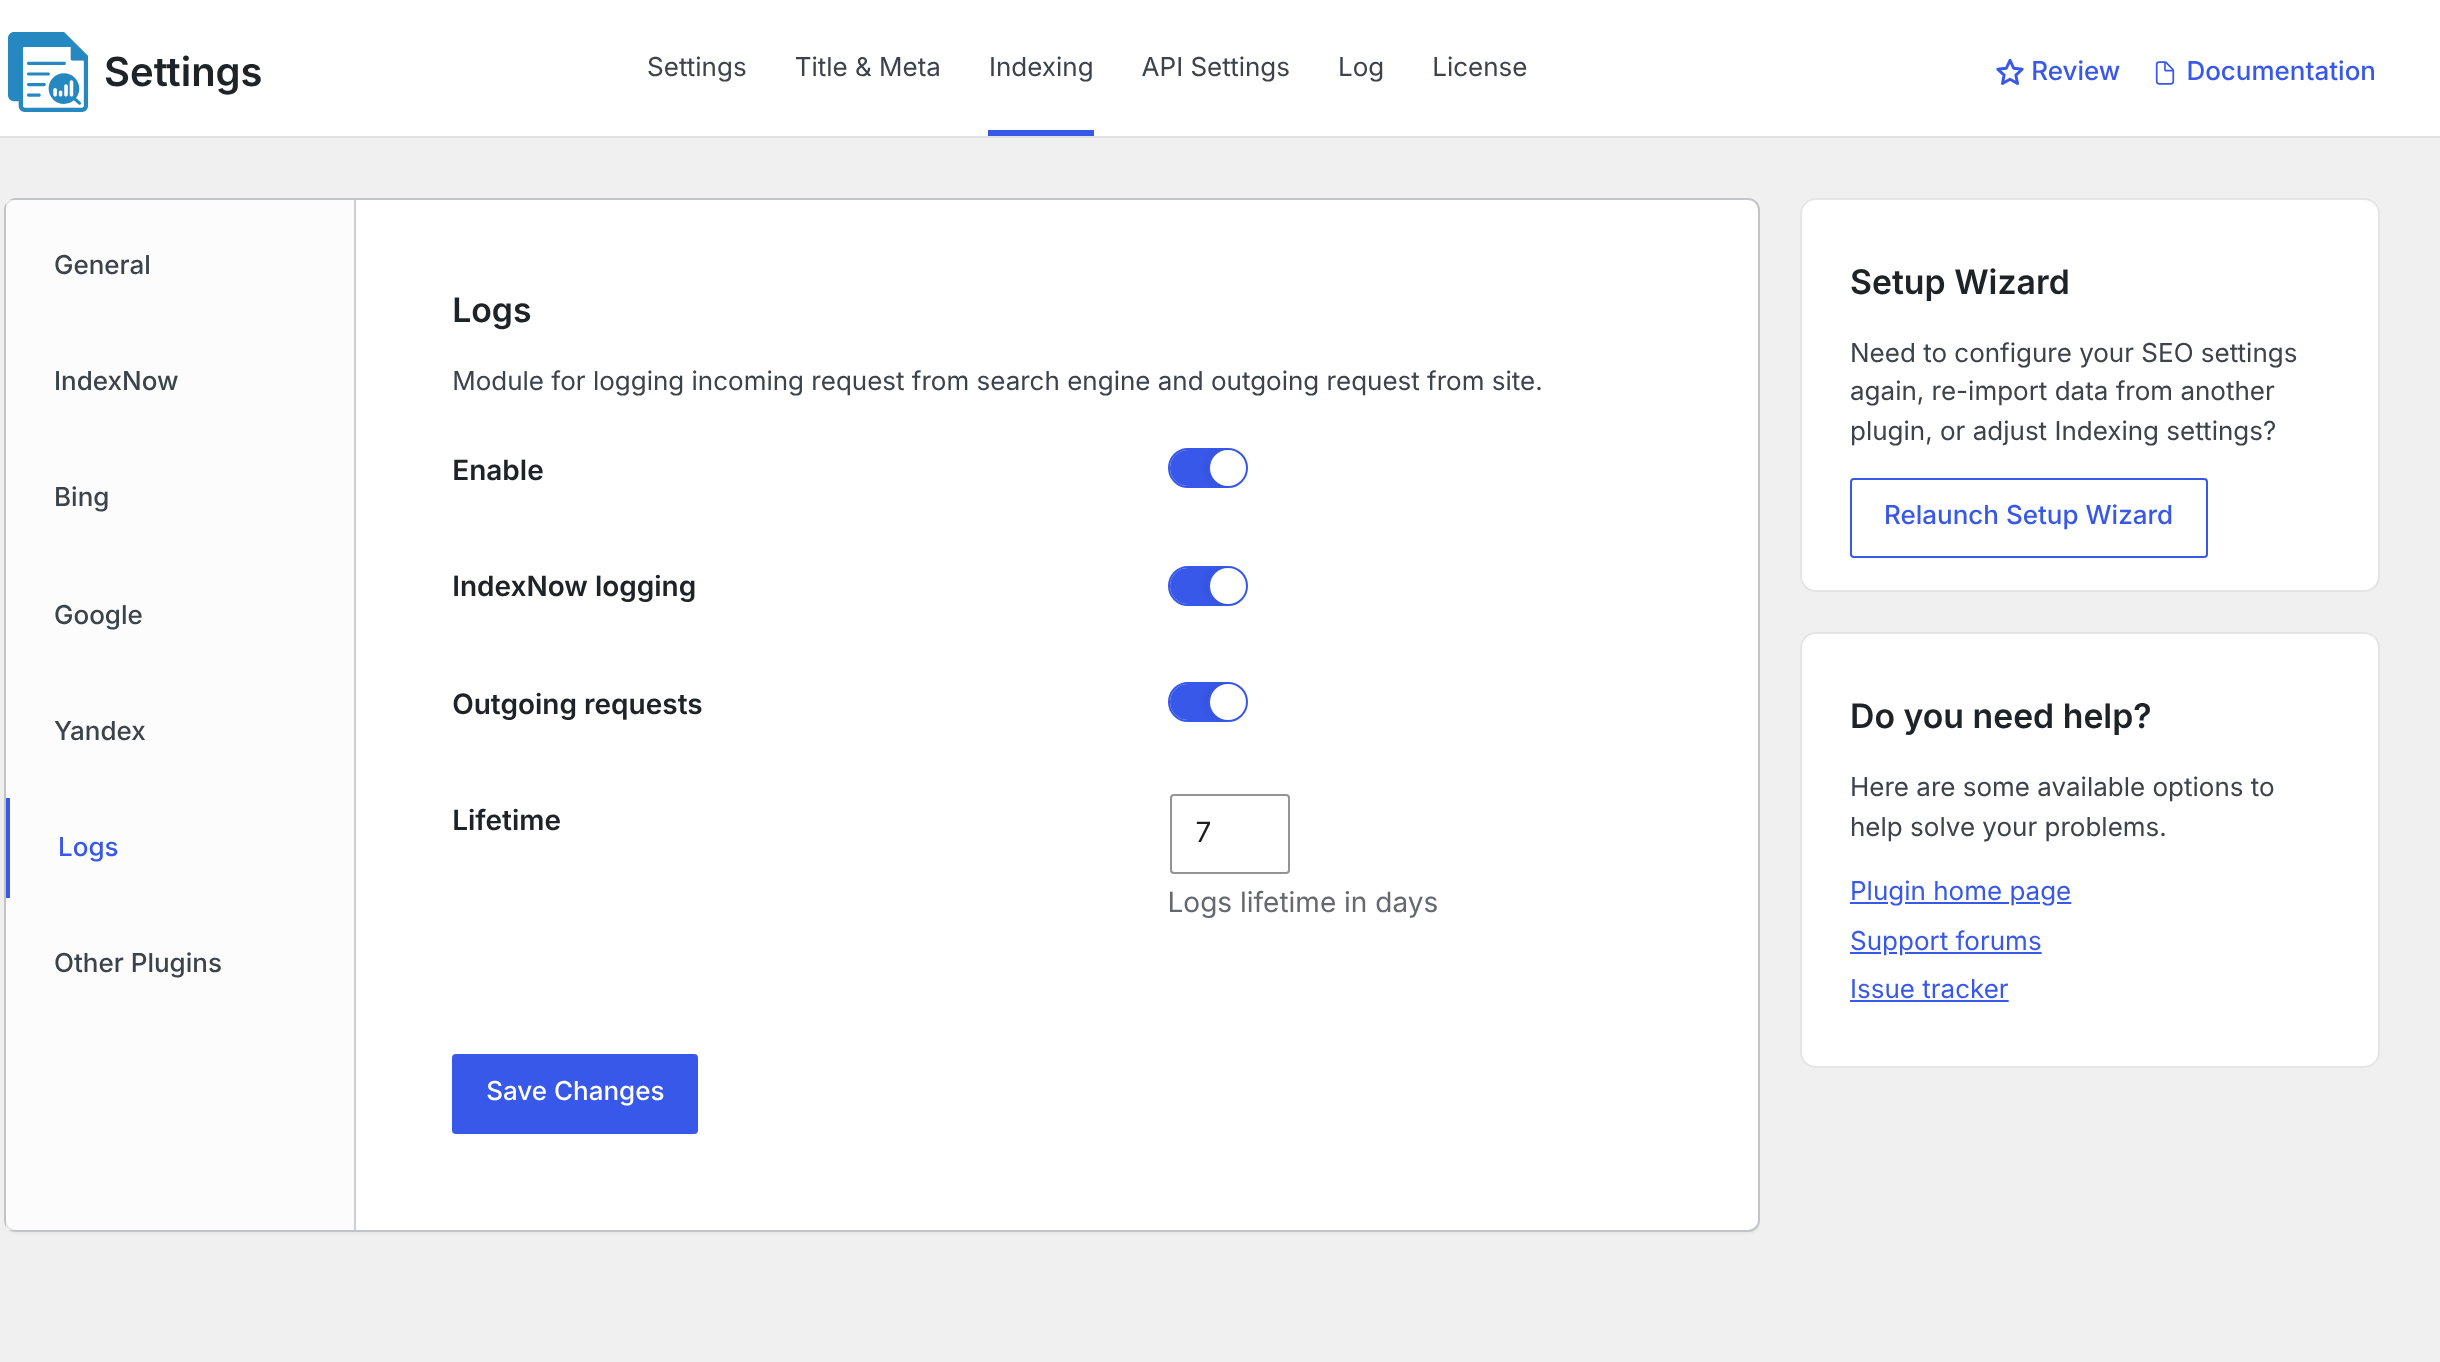
Task: Open Other Plugins in the sidebar
Action: click(x=138, y=963)
